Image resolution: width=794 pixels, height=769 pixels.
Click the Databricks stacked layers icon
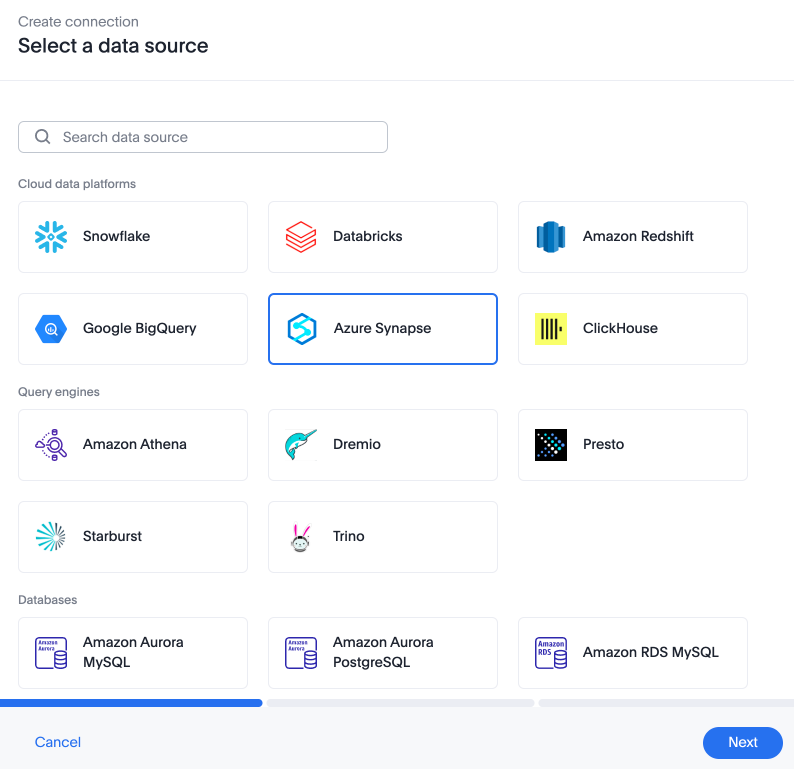301,237
